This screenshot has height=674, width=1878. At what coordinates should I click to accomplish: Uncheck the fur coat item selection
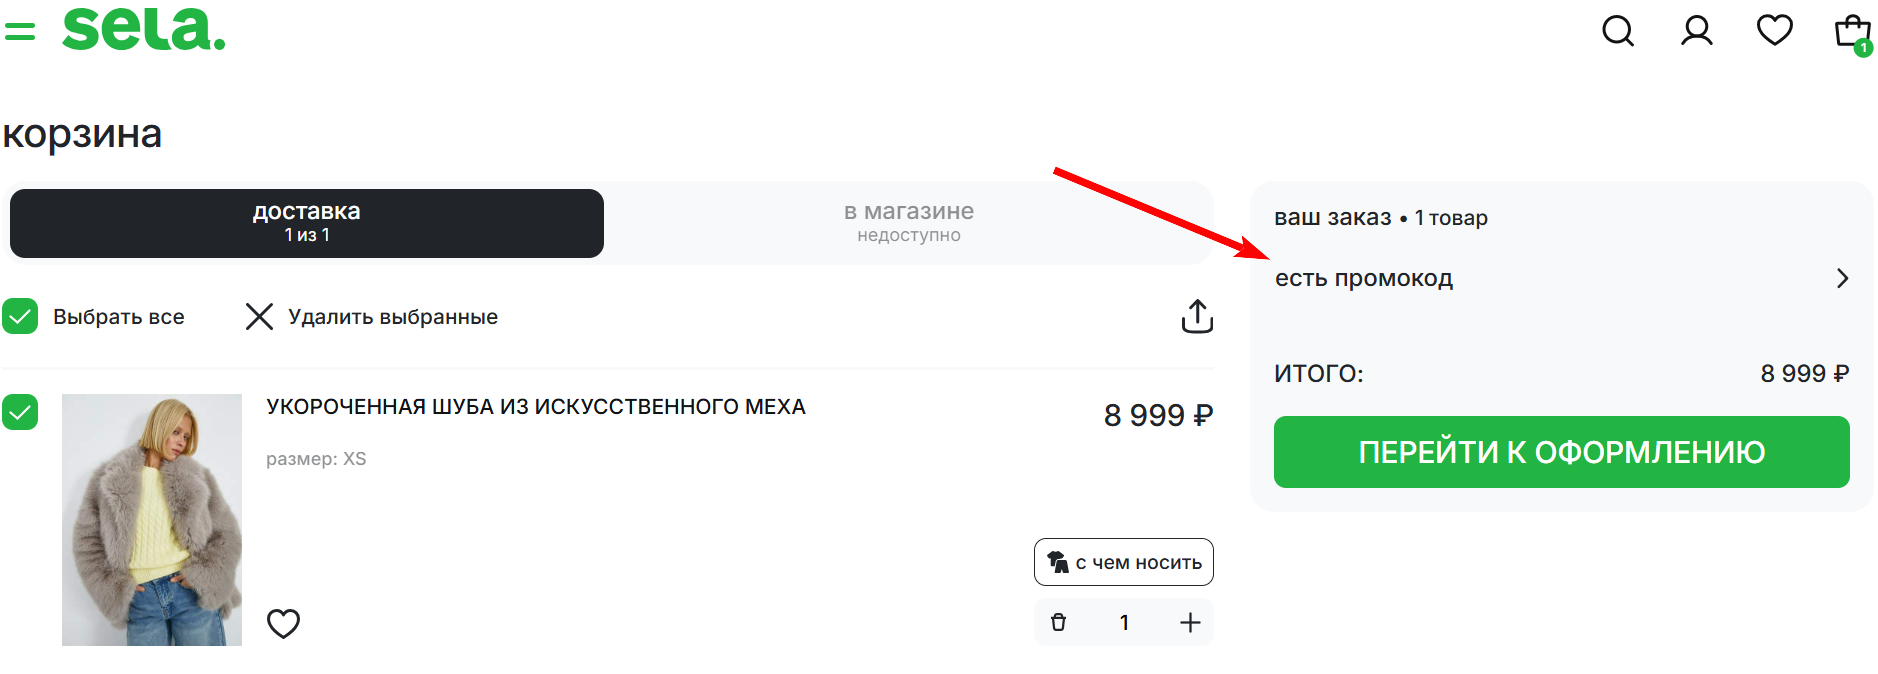tap(21, 412)
